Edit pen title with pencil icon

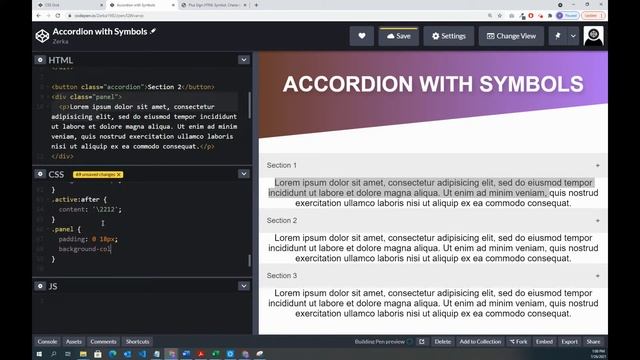[x=153, y=31]
